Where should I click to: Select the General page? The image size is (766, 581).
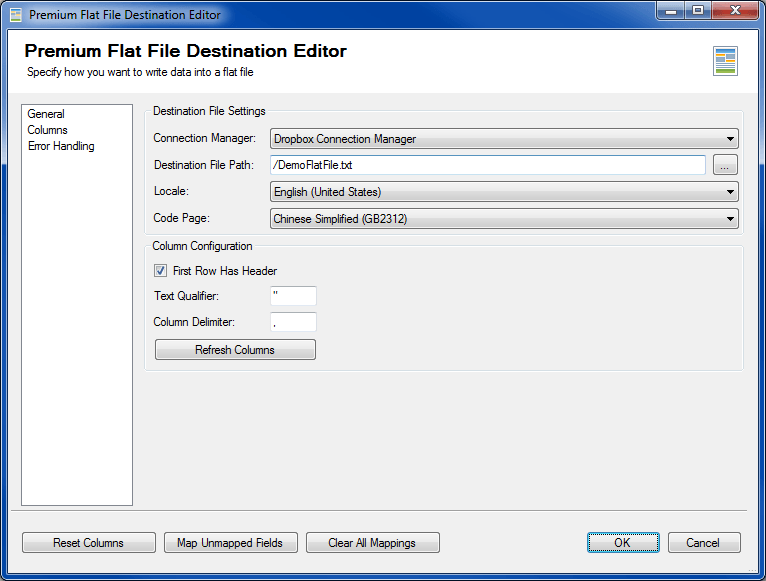pos(46,114)
